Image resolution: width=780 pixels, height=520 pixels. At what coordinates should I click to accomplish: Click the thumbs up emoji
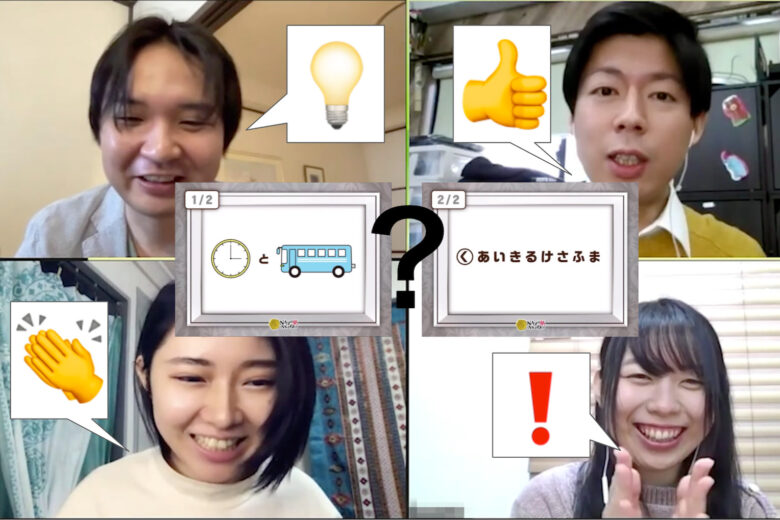pos(503,84)
